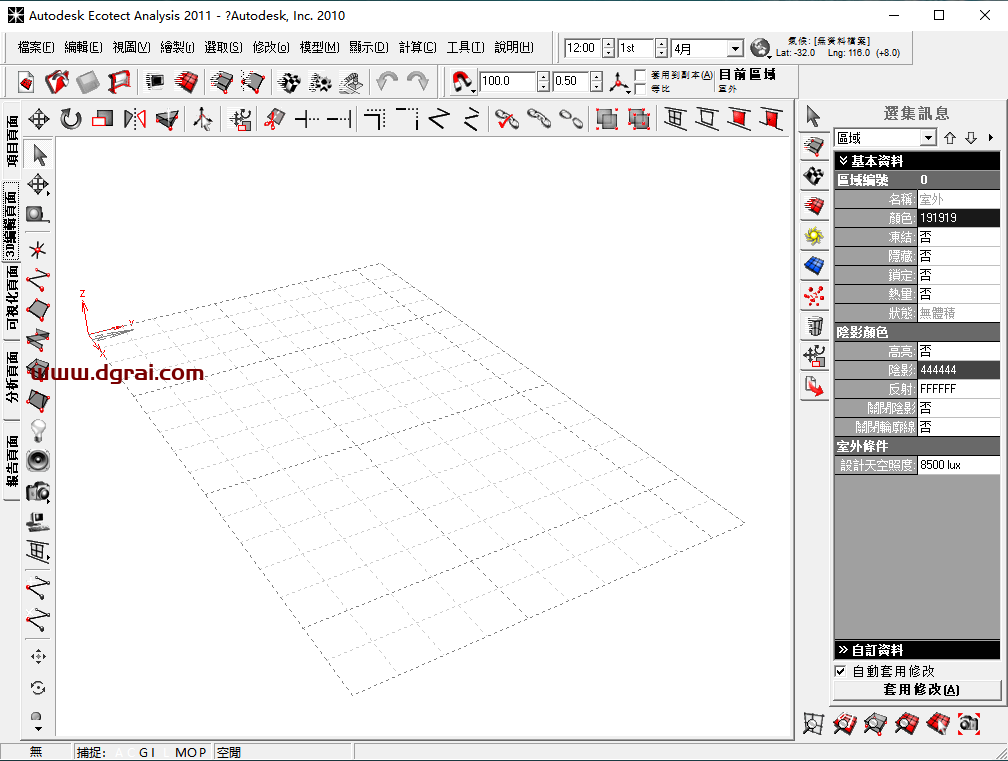
Task: Click the 12:00 time input field
Action: click(583, 48)
